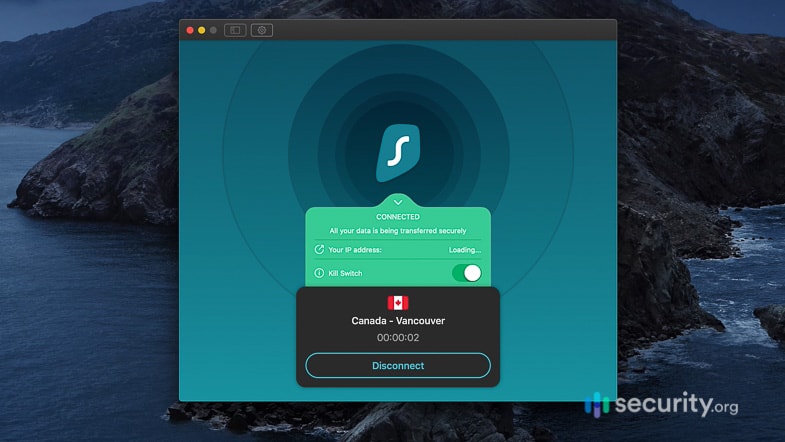Click the Surfshark logo in the center

point(397,153)
